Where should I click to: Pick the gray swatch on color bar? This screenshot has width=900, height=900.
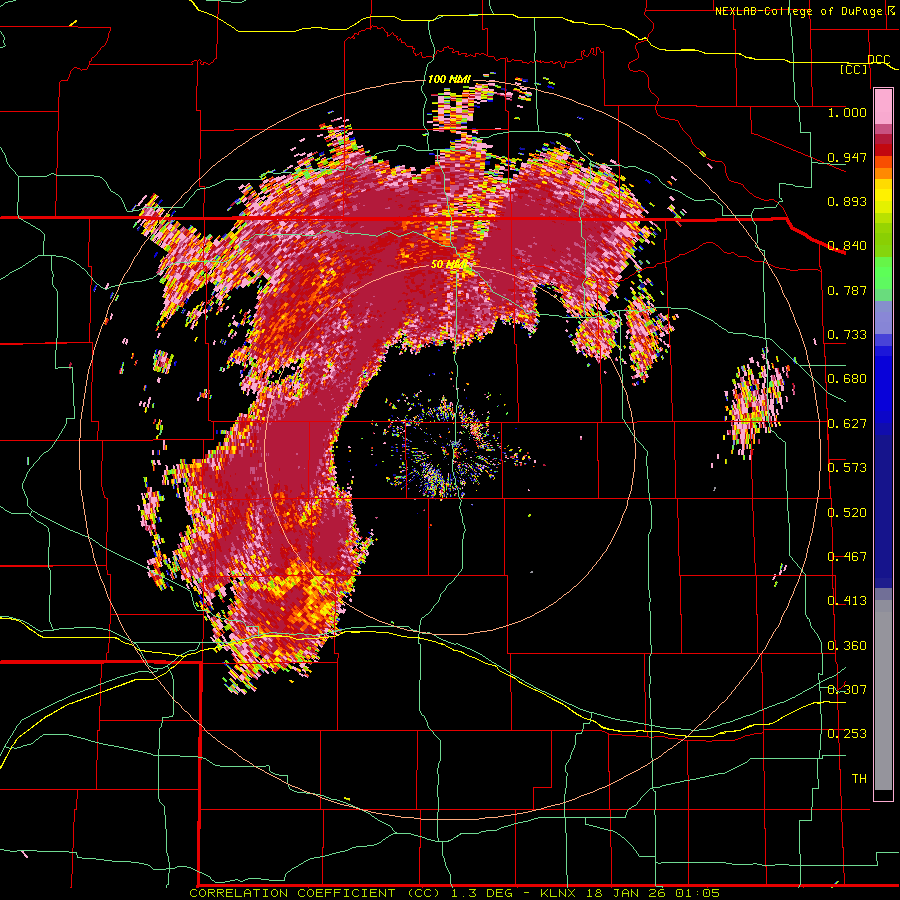tap(883, 695)
